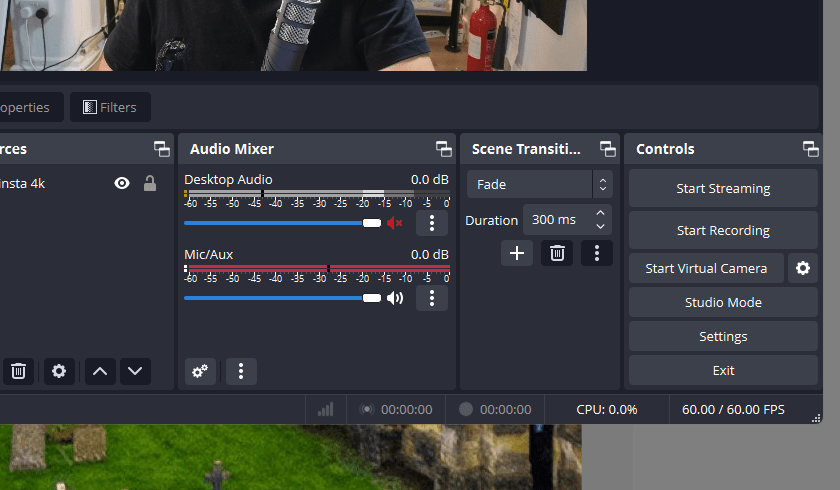Mute Mic/Aux via the speaker icon
The width and height of the screenshot is (840, 490).
coord(395,298)
